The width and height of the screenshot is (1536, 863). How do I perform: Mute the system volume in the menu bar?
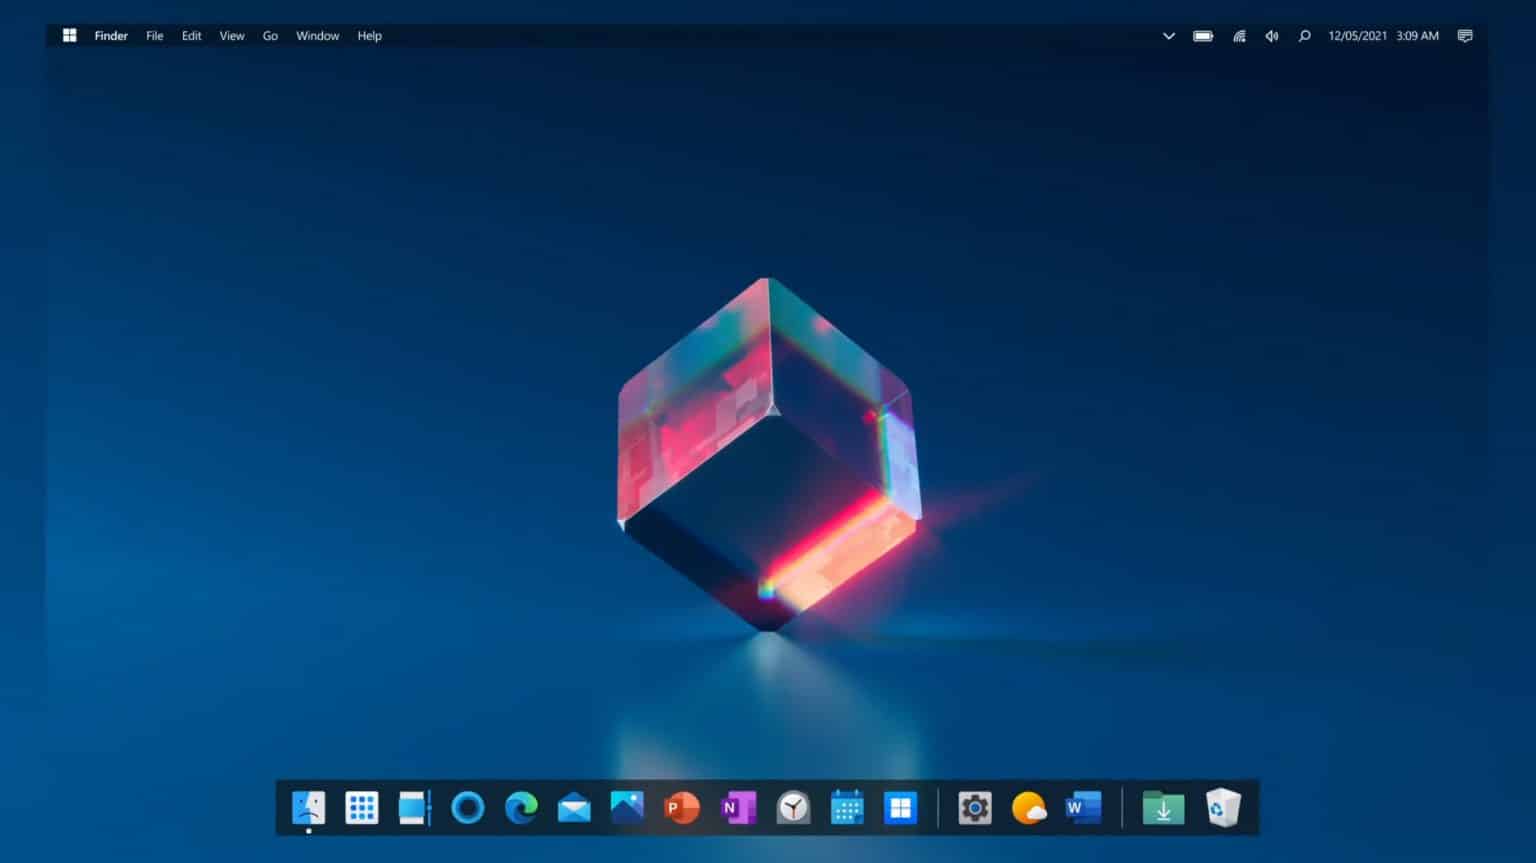pyautogui.click(x=1271, y=36)
